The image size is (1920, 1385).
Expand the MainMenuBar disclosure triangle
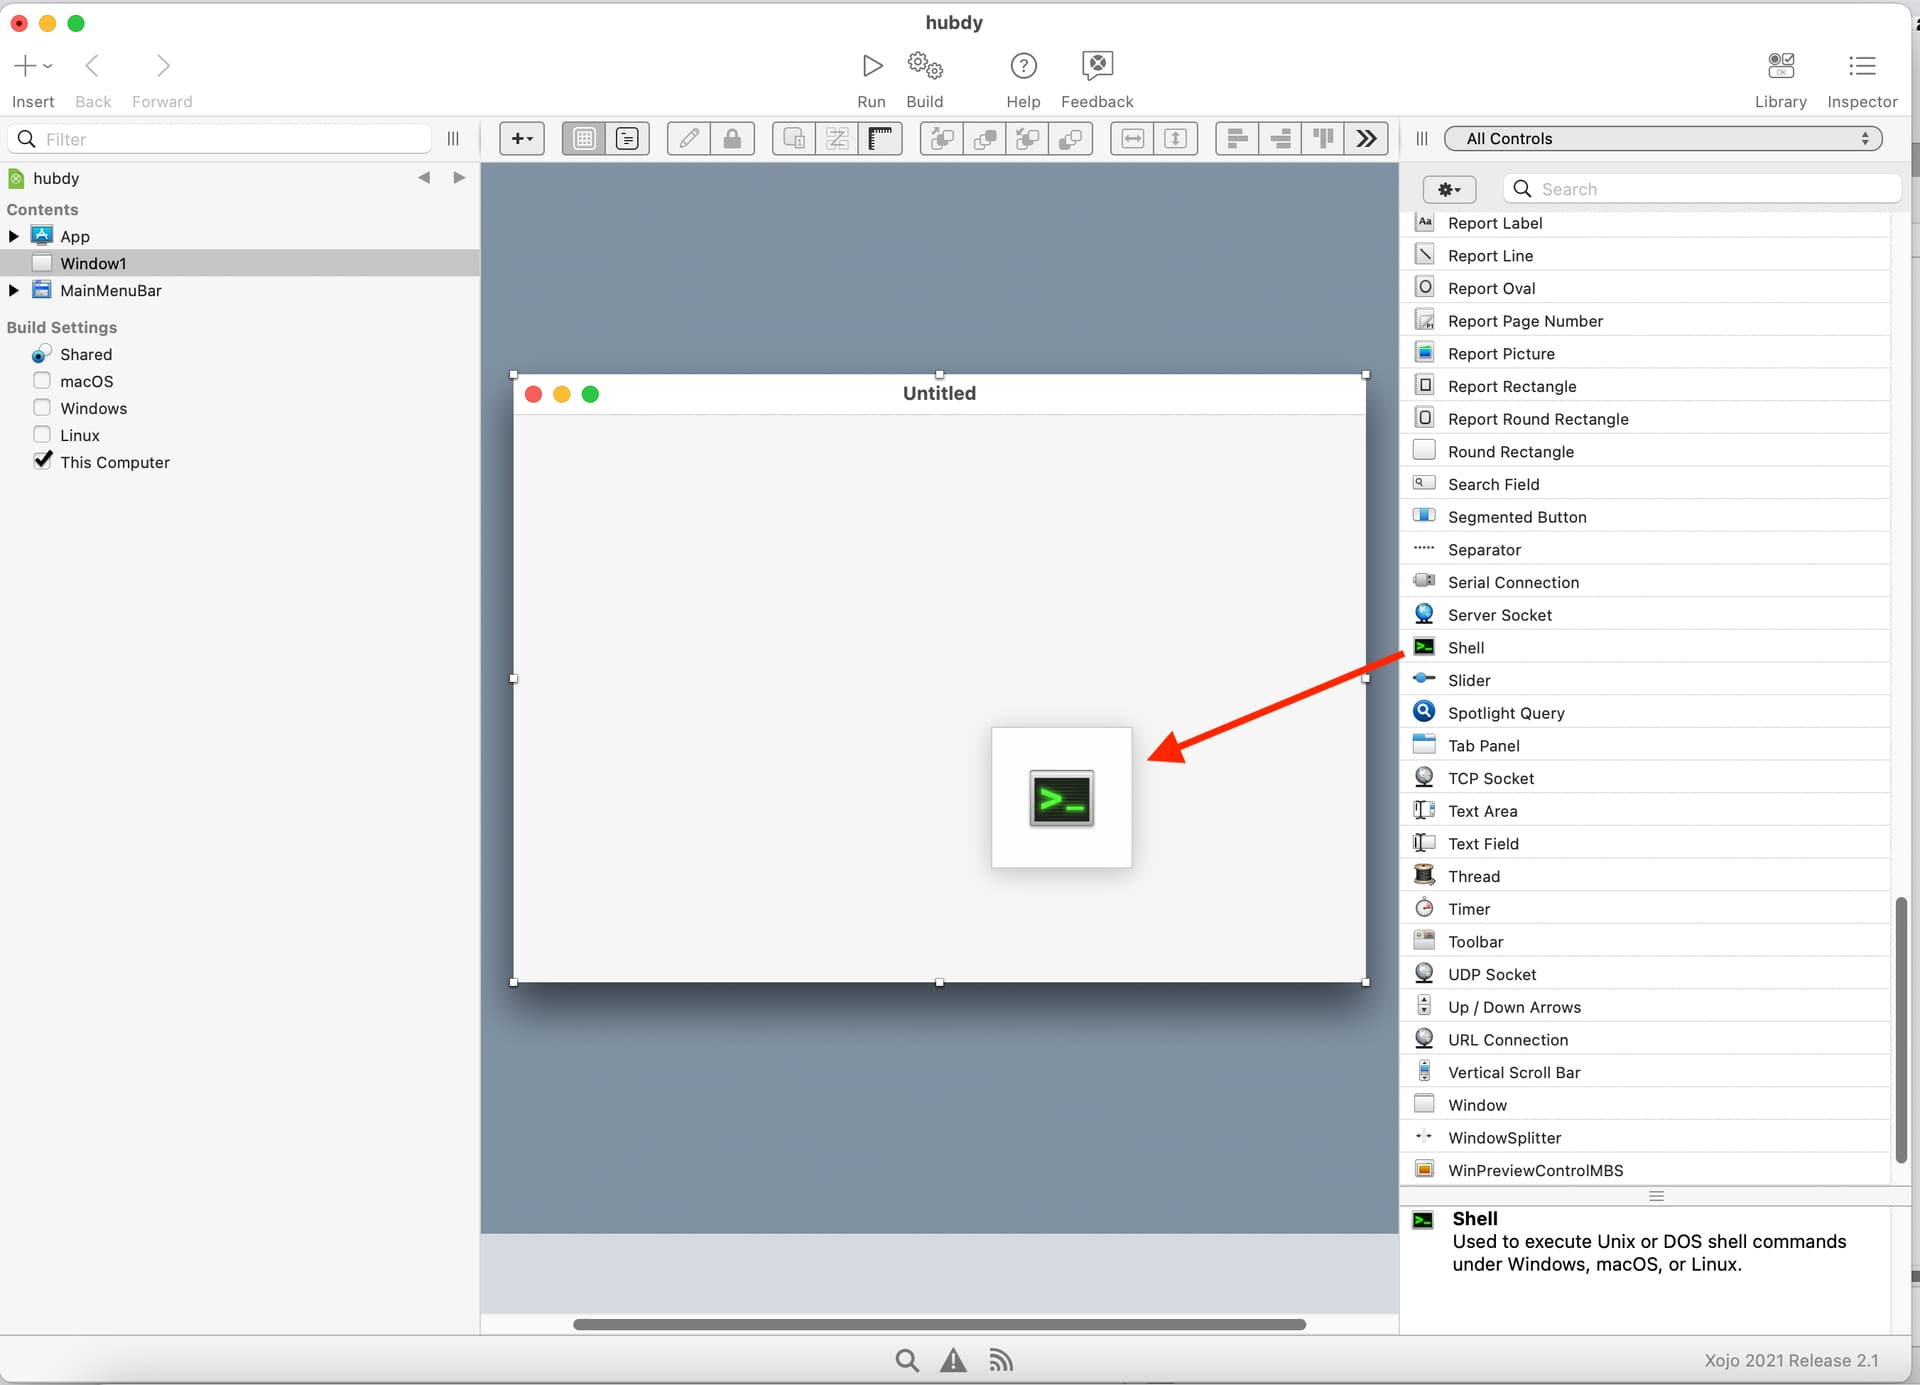coord(14,290)
